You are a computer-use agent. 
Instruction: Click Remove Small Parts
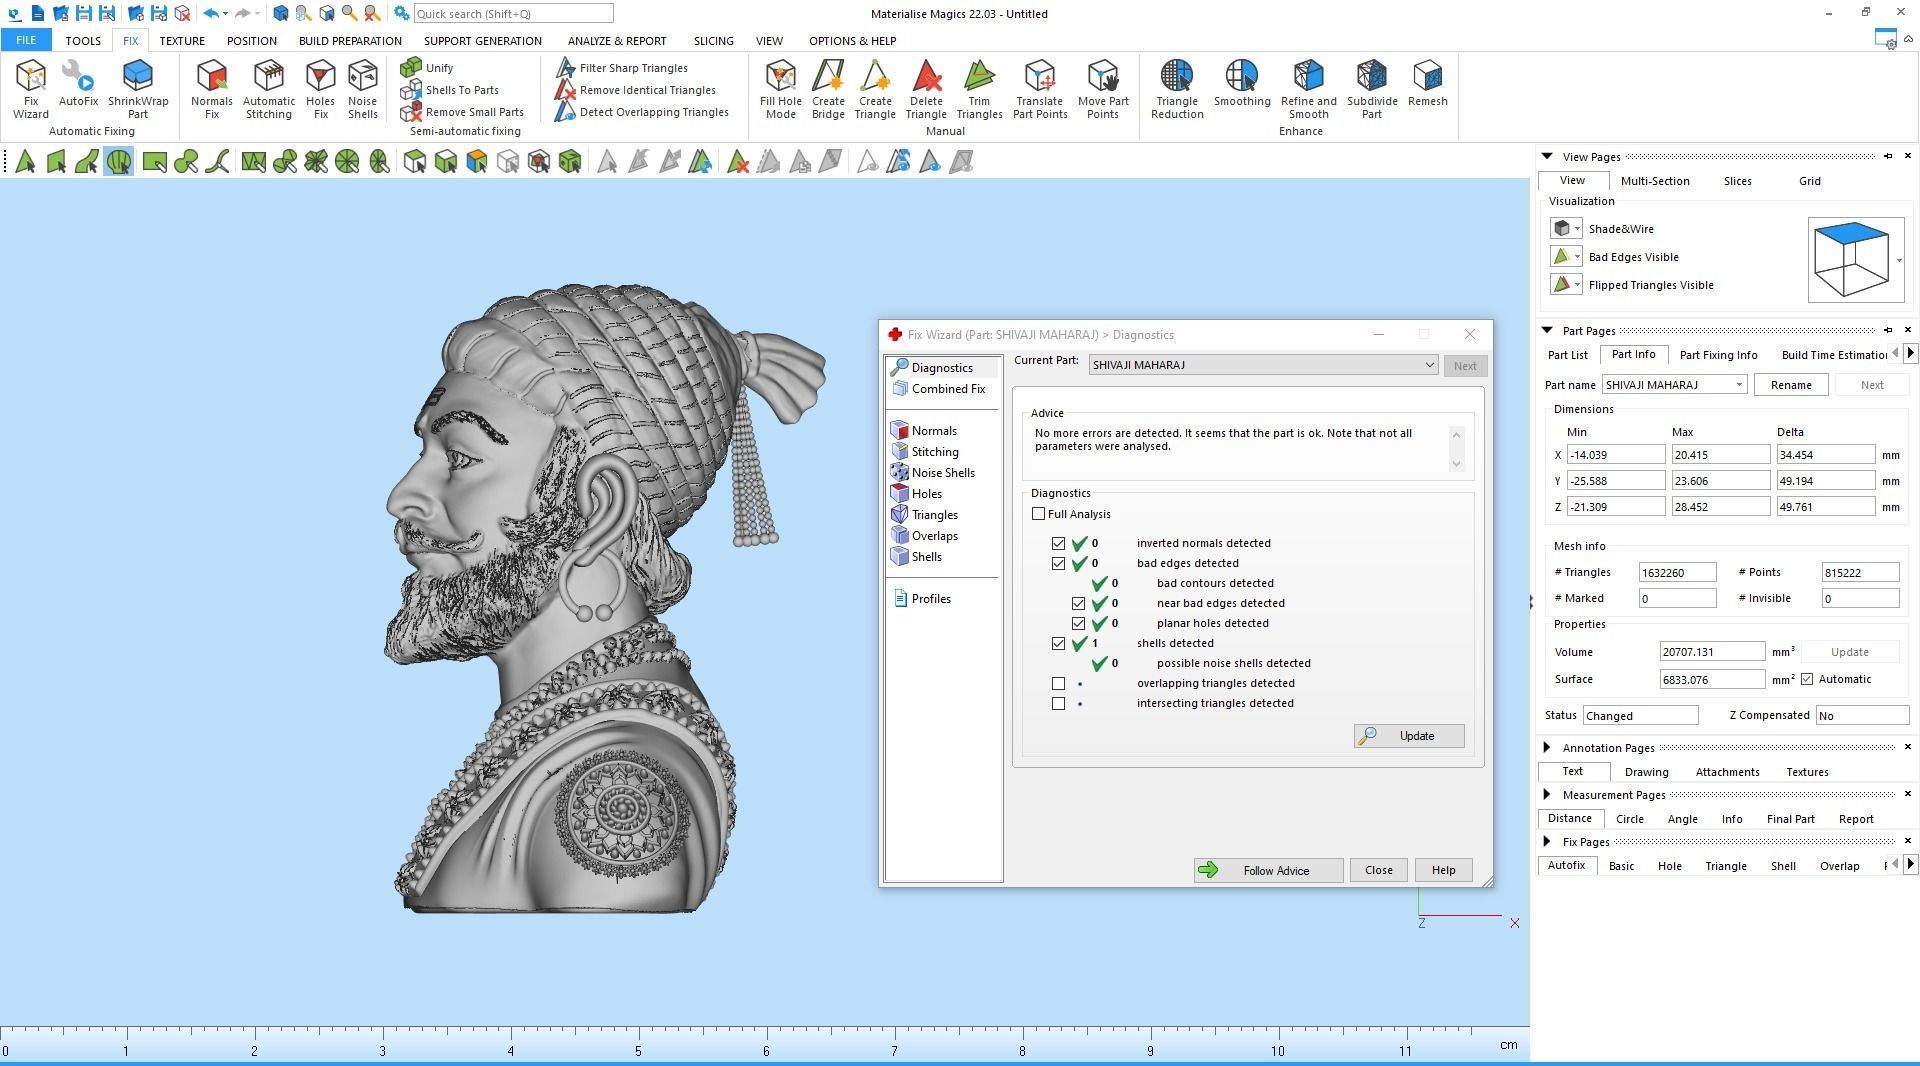coord(462,112)
